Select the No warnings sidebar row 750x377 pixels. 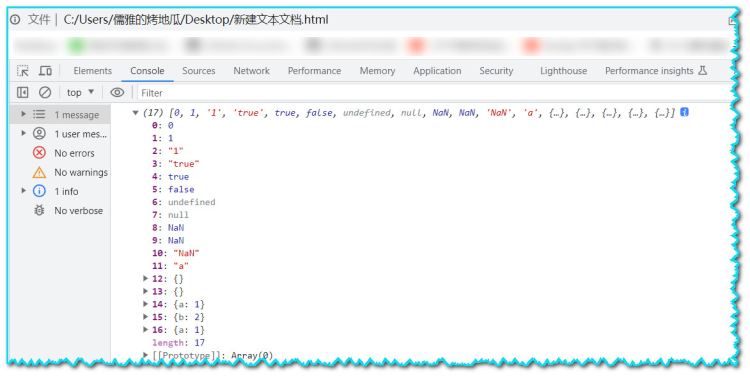point(60,172)
